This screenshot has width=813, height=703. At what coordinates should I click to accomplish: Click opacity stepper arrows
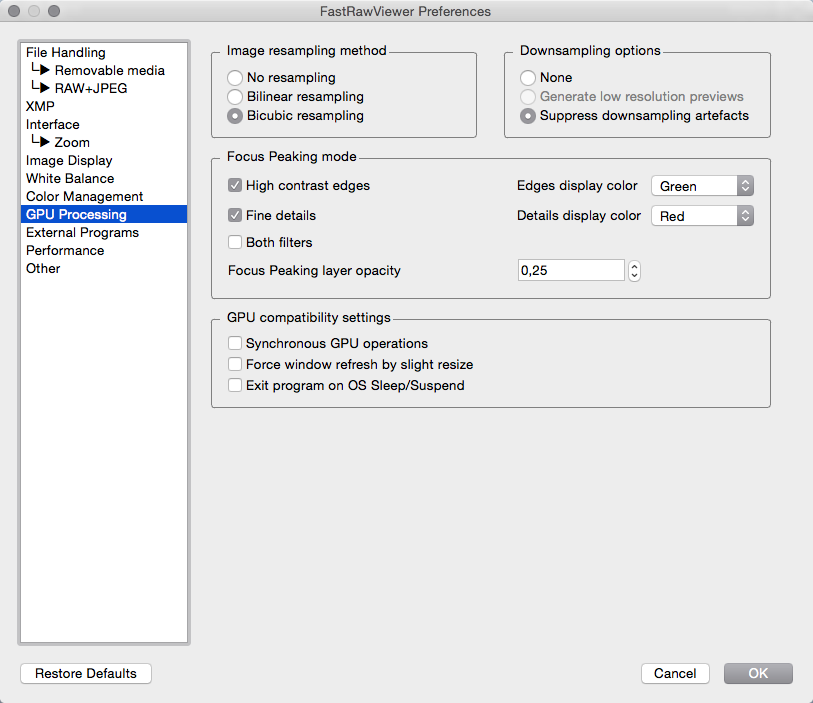point(634,270)
